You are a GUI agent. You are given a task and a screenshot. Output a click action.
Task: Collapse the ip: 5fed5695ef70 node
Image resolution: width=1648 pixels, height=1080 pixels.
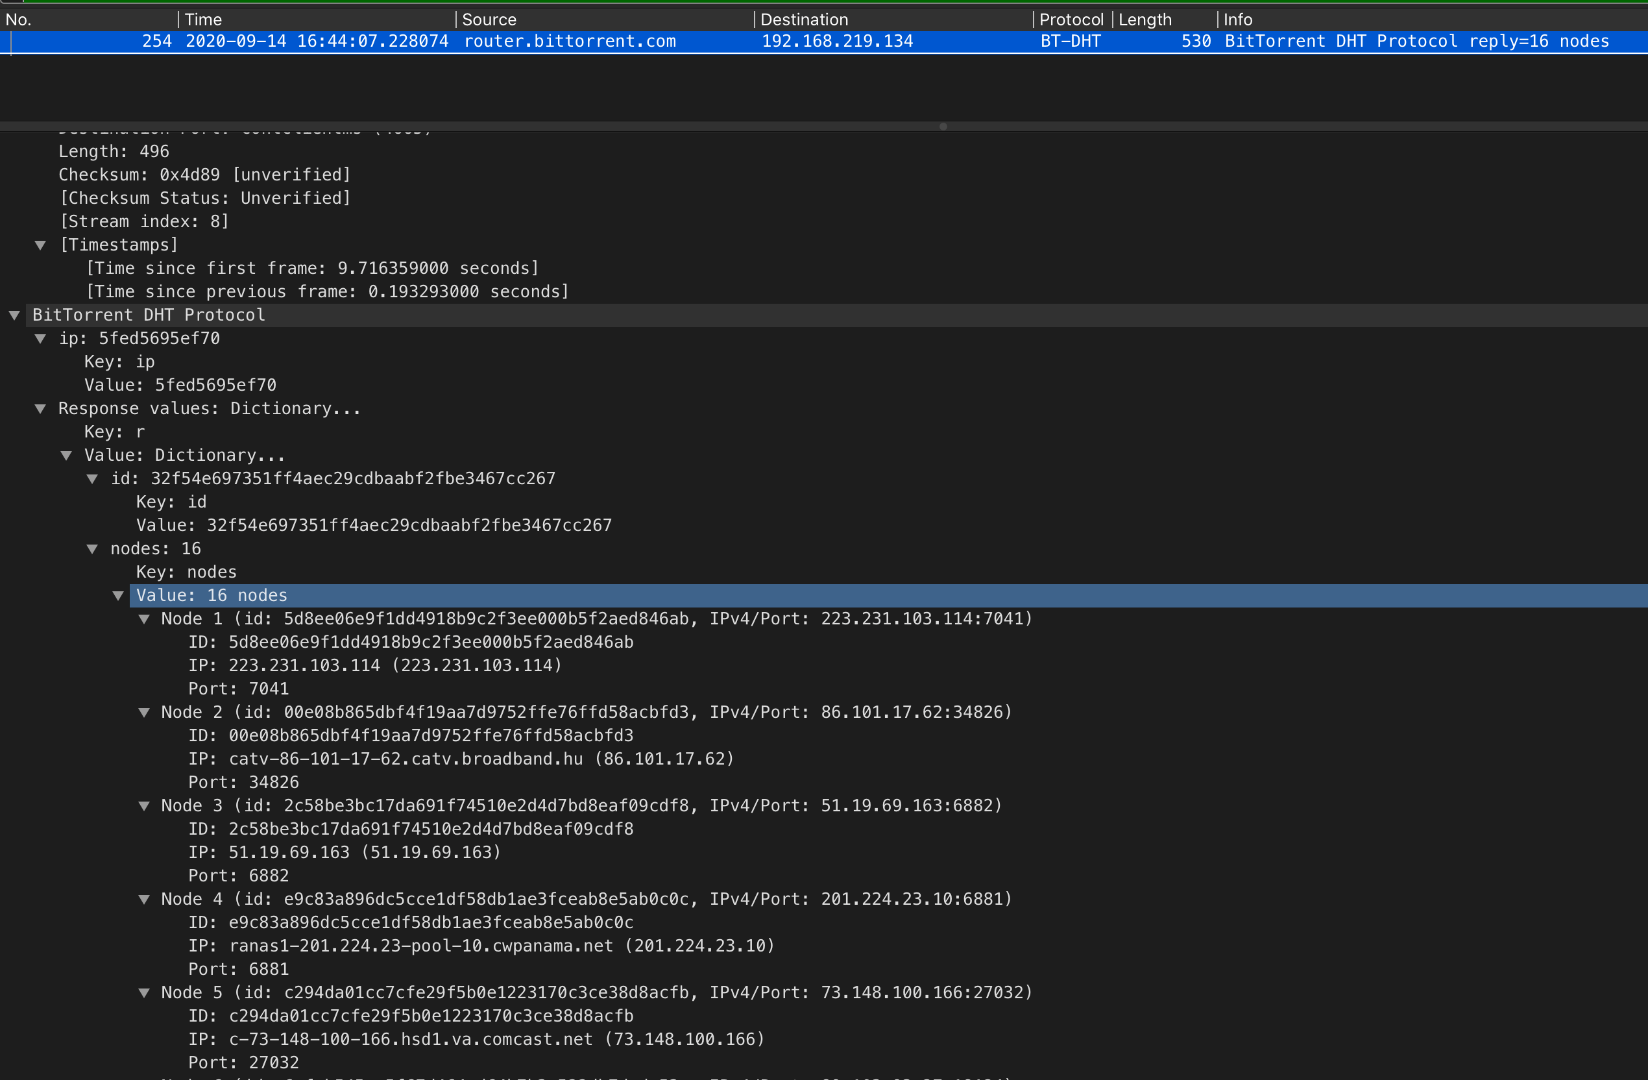click(x=40, y=339)
